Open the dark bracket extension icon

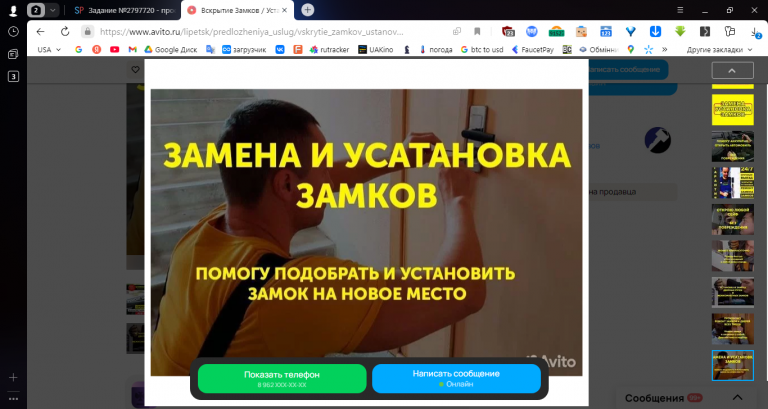point(705,31)
